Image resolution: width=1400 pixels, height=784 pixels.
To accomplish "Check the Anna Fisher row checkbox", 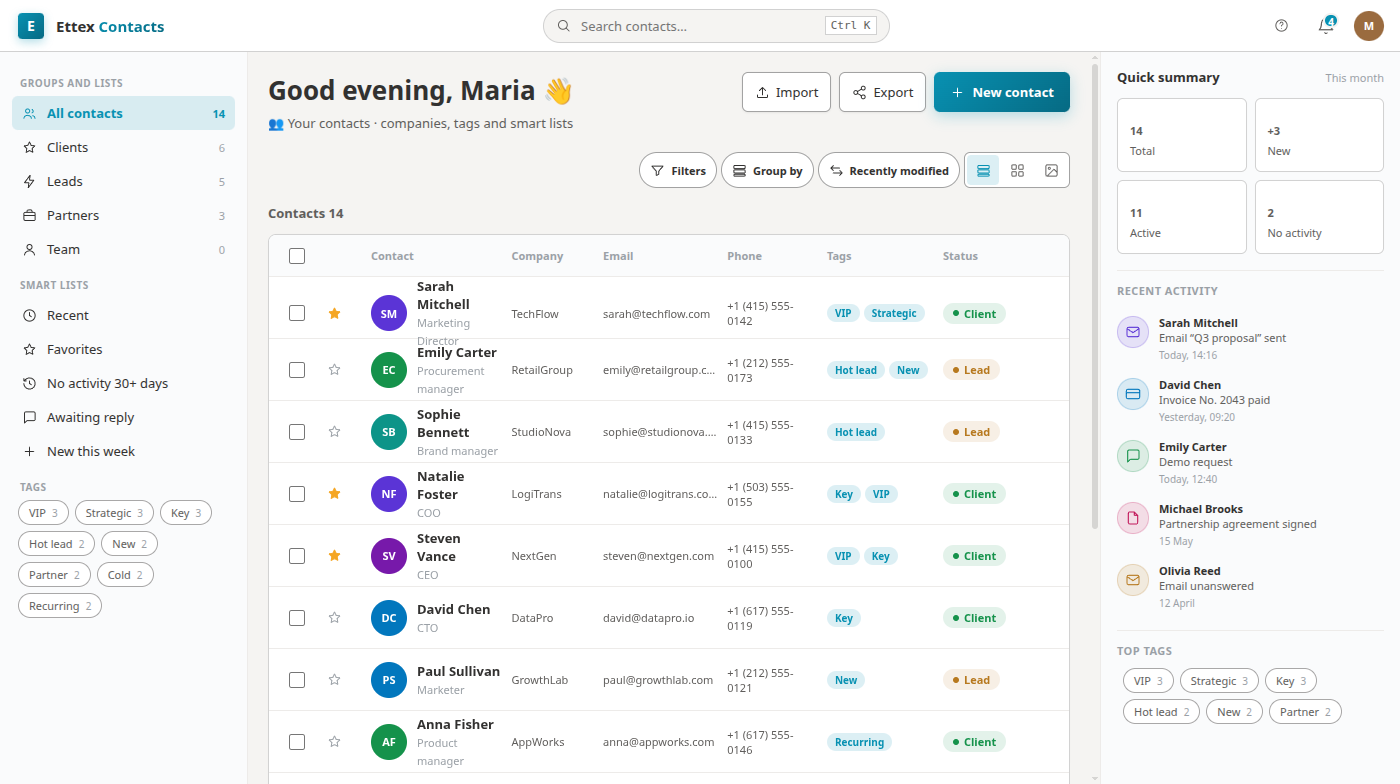I will coord(297,742).
